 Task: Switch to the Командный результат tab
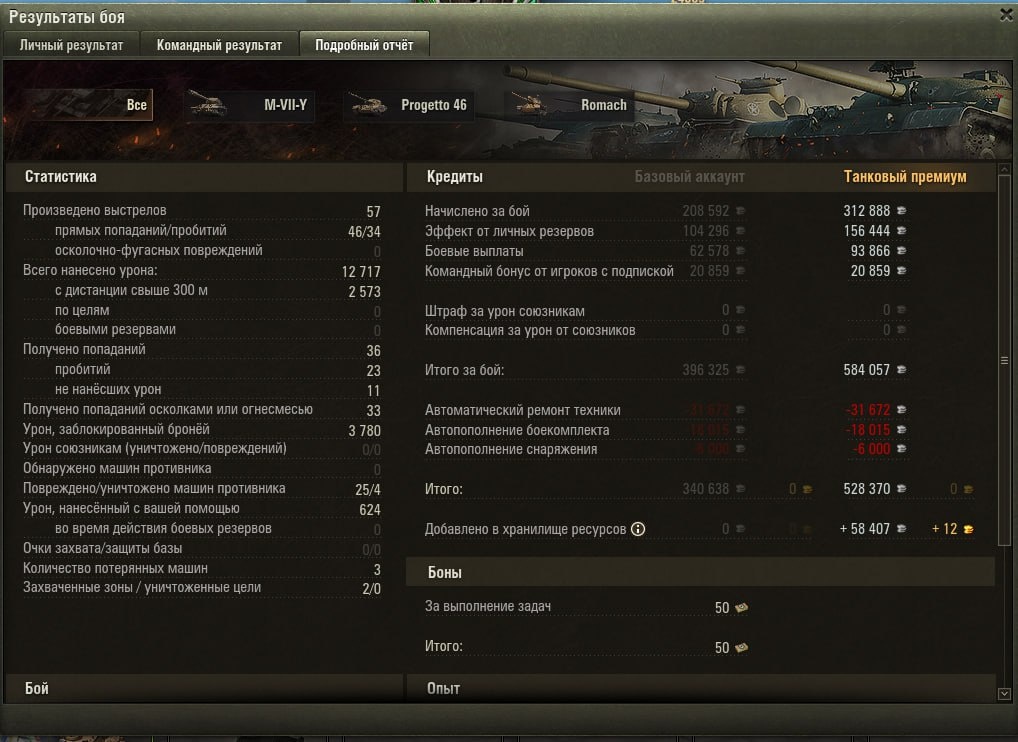(x=219, y=45)
